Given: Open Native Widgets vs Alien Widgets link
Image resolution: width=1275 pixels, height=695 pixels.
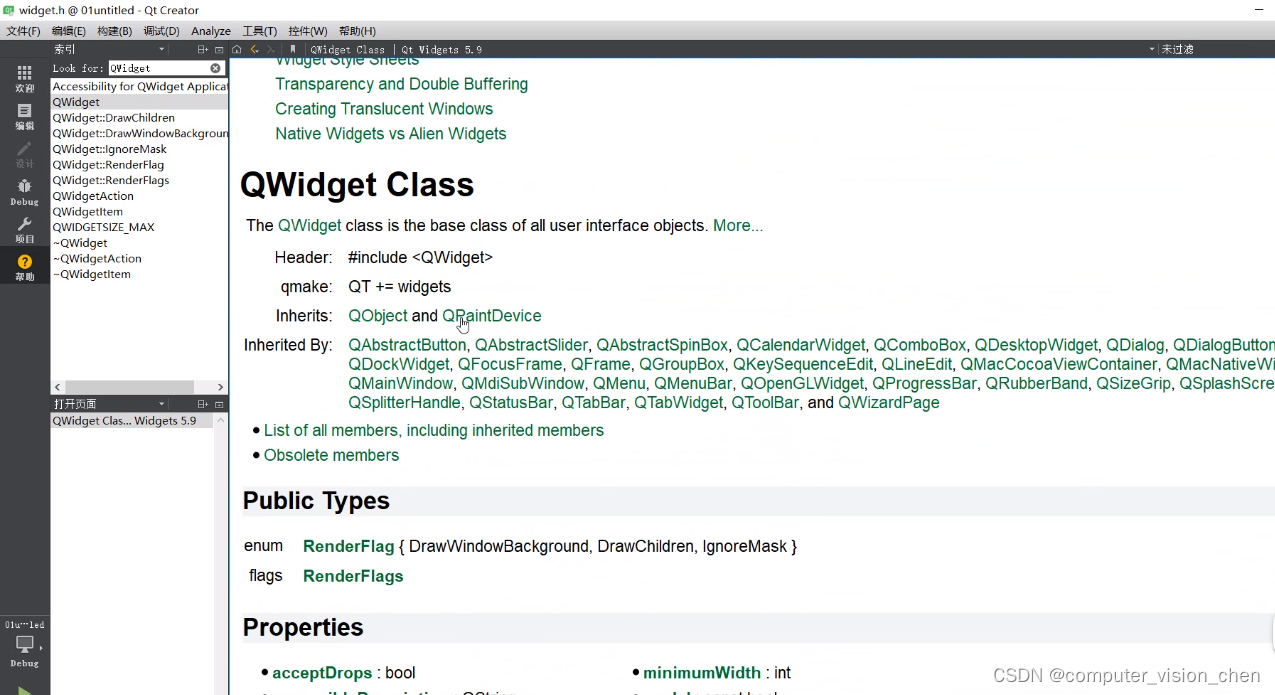Looking at the screenshot, I should [x=391, y=134].
